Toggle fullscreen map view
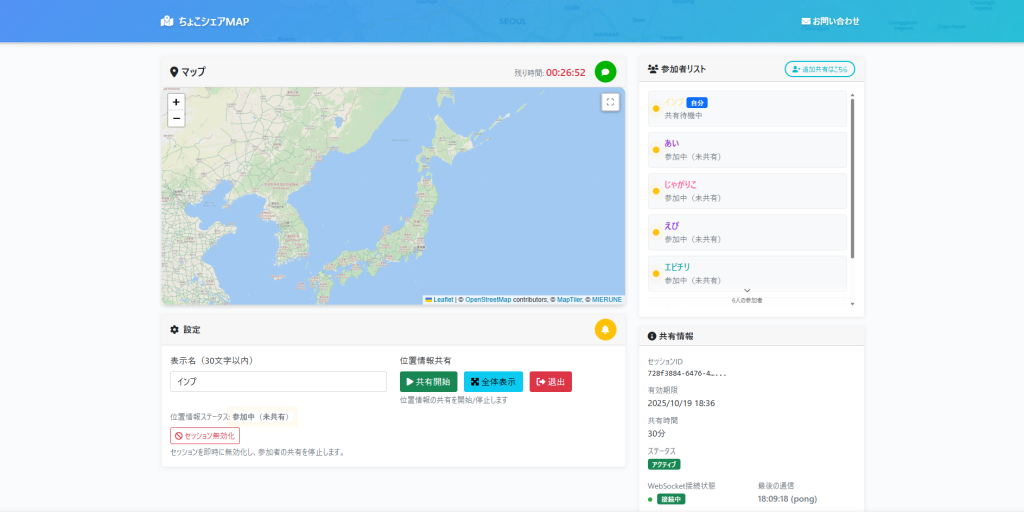The width and height of the screenshot is (1024, 512). (610, 102)
